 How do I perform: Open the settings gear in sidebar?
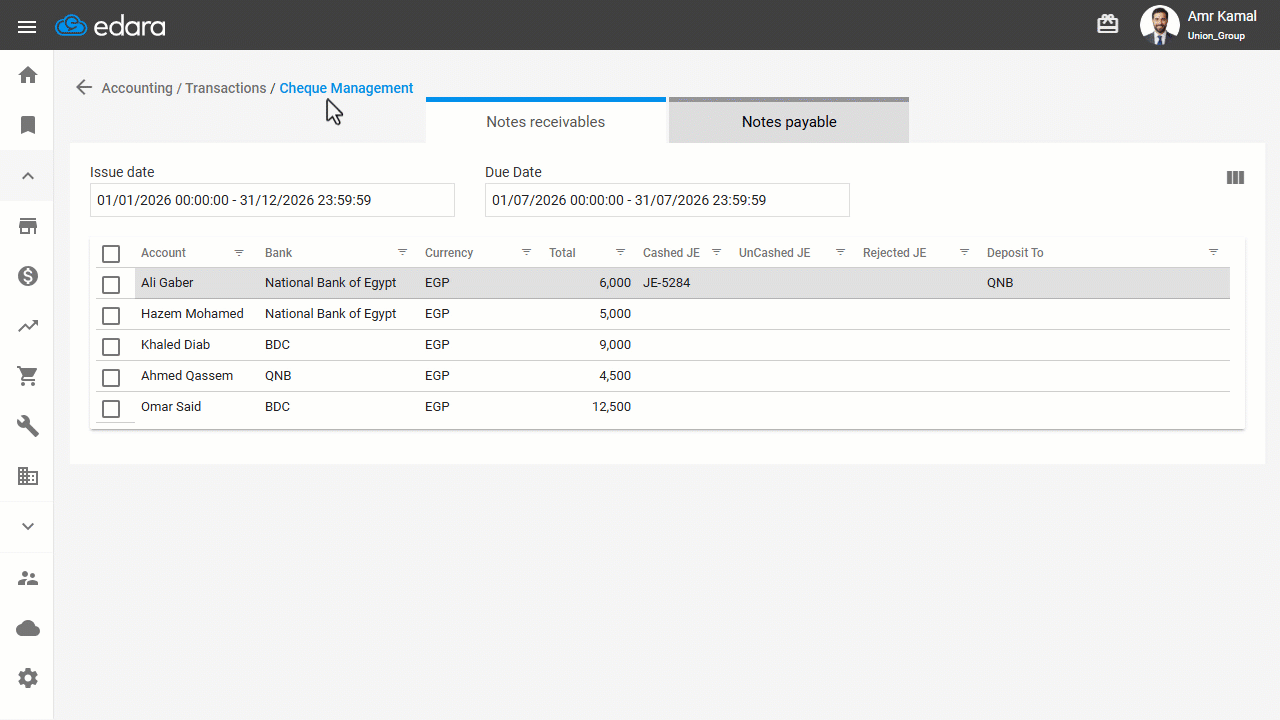(x=28, y=678)
